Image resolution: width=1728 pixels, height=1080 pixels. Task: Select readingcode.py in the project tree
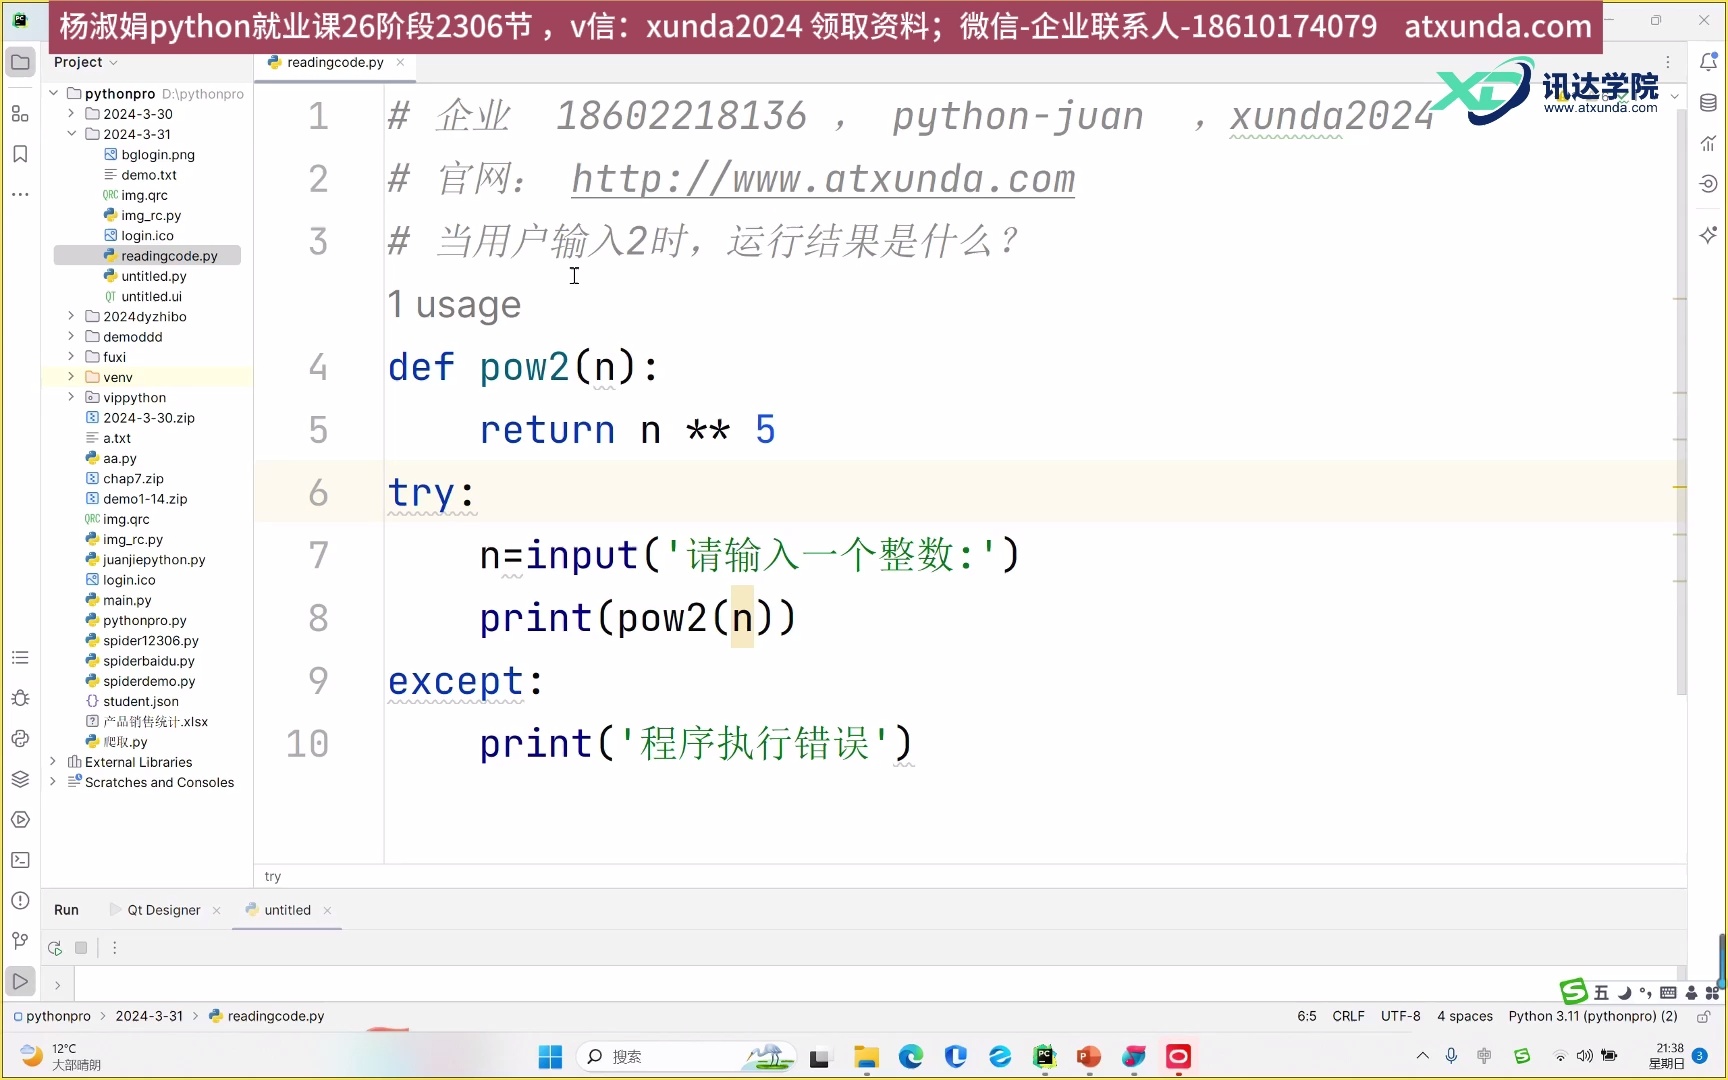(x=168, y=255)
